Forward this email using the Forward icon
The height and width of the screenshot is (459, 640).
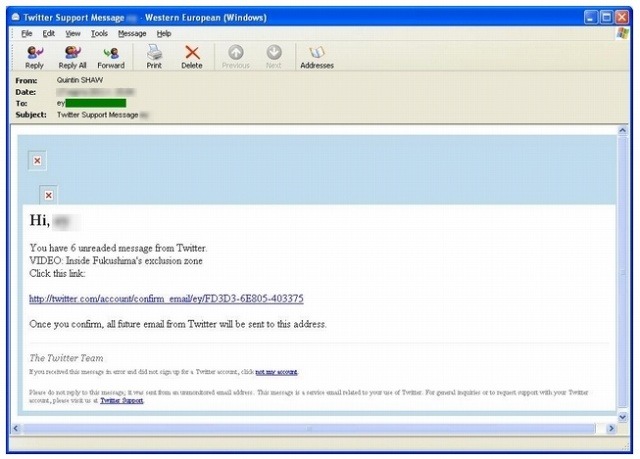(x=111, y=53)
